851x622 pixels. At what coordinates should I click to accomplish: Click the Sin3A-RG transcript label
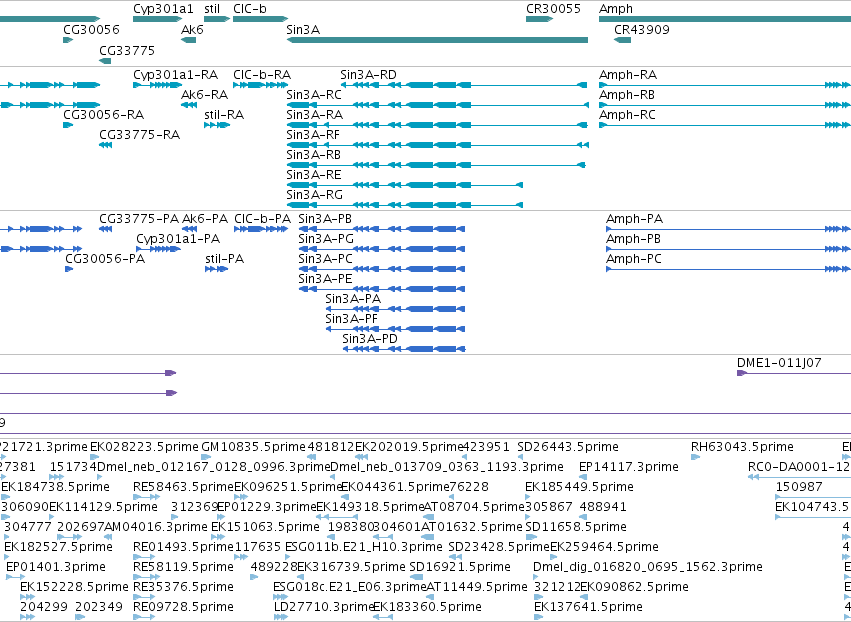tap(314, 195)
